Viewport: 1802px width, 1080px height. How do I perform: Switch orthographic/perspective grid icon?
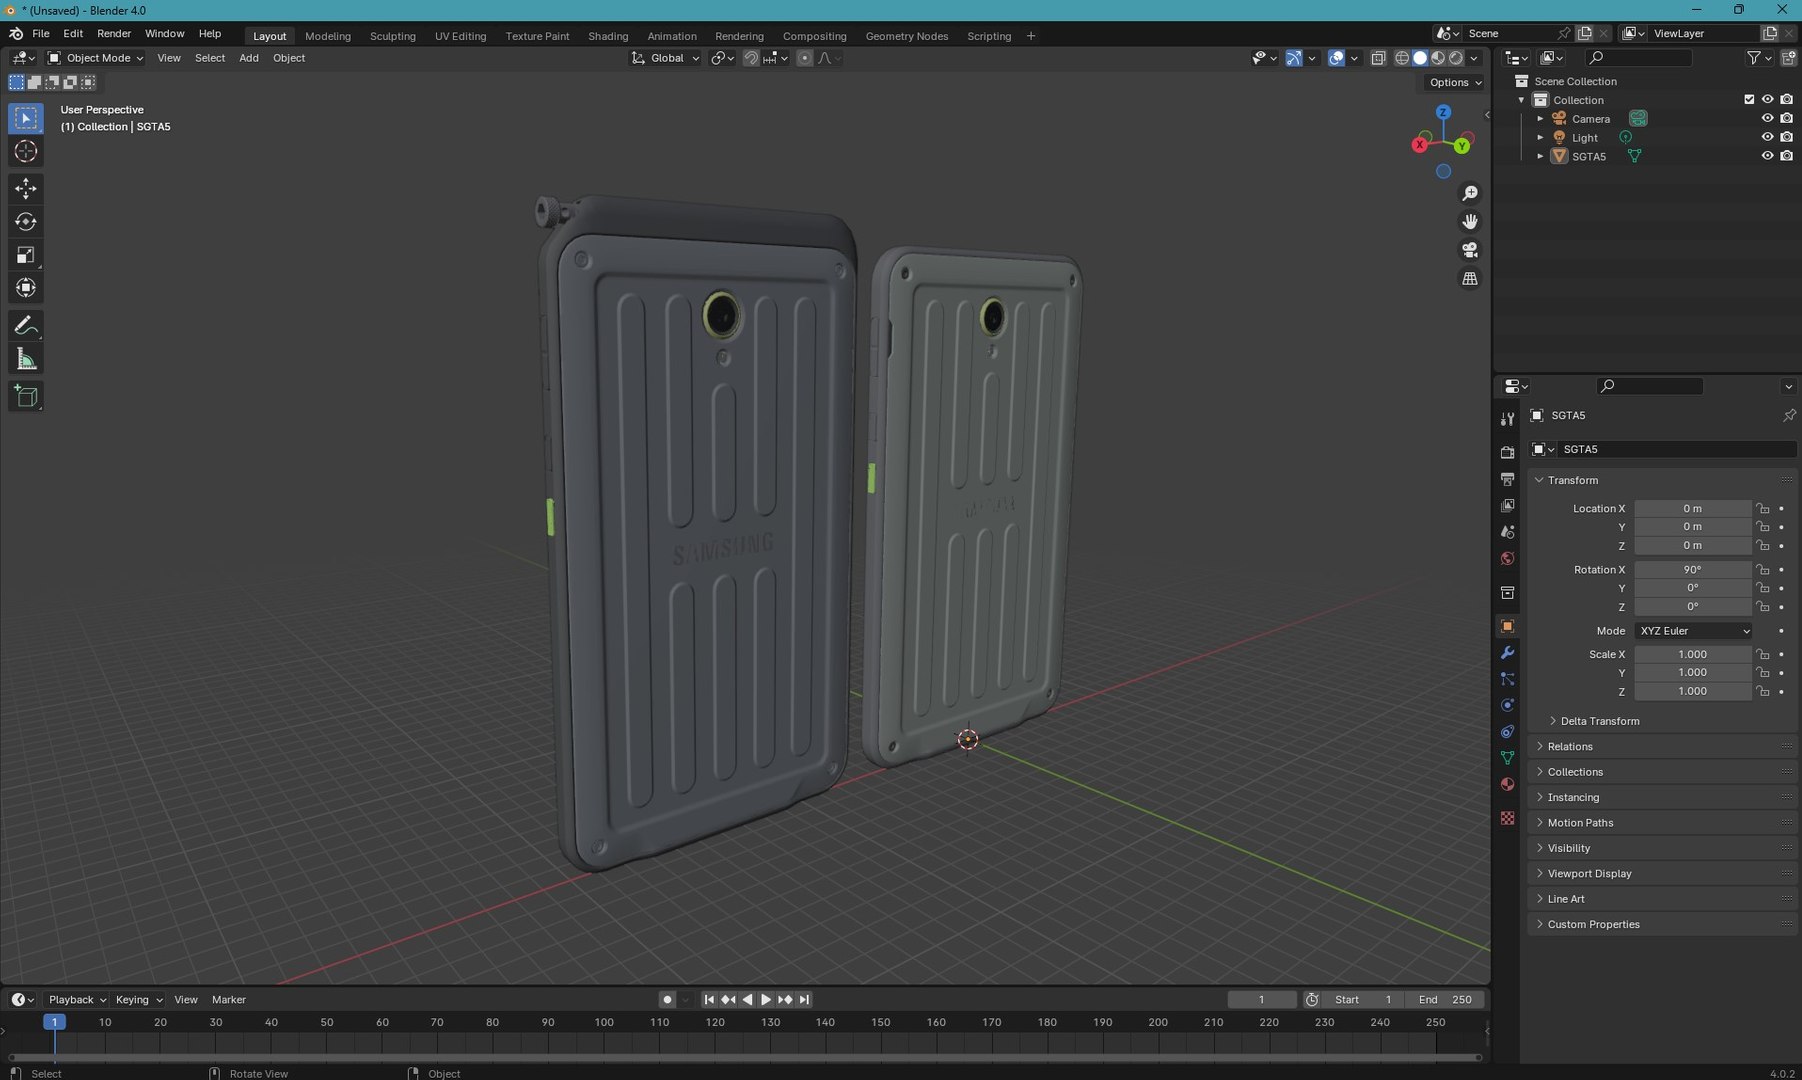[1470, 279]
